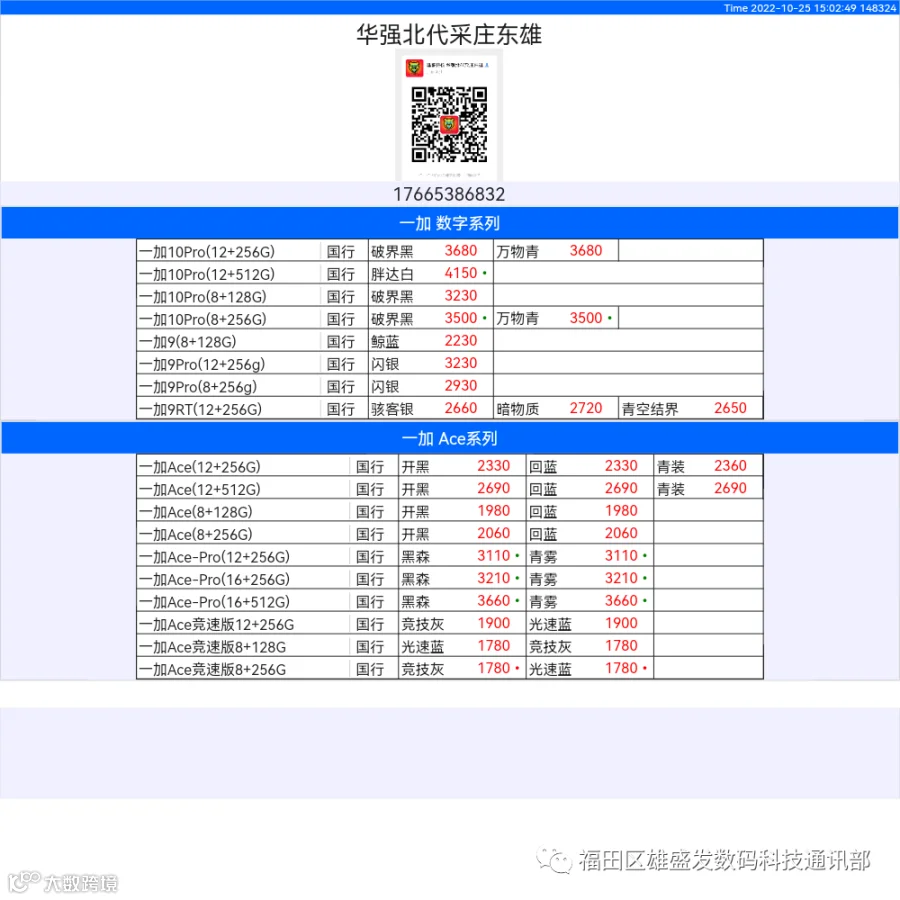Click price 2360 for 青装

click(x=730, y=465)
